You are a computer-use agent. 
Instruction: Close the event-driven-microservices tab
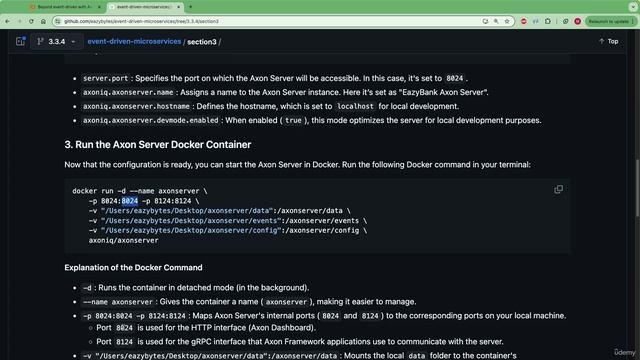click(178, 7)
